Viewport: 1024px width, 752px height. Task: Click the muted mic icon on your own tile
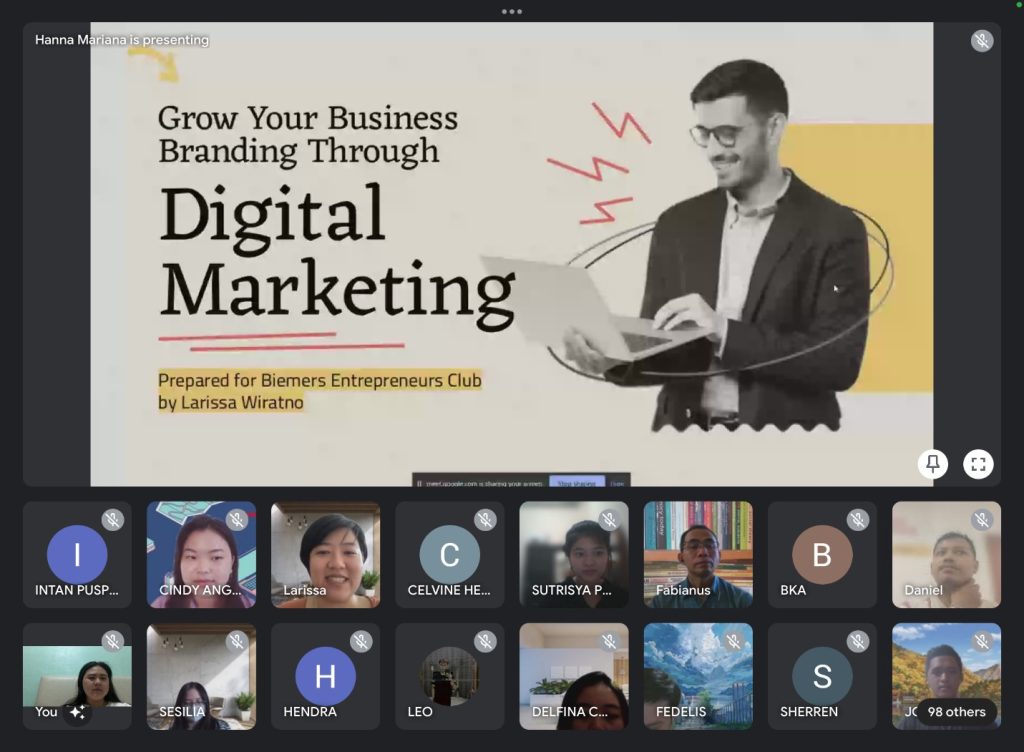tap(112, 642)
